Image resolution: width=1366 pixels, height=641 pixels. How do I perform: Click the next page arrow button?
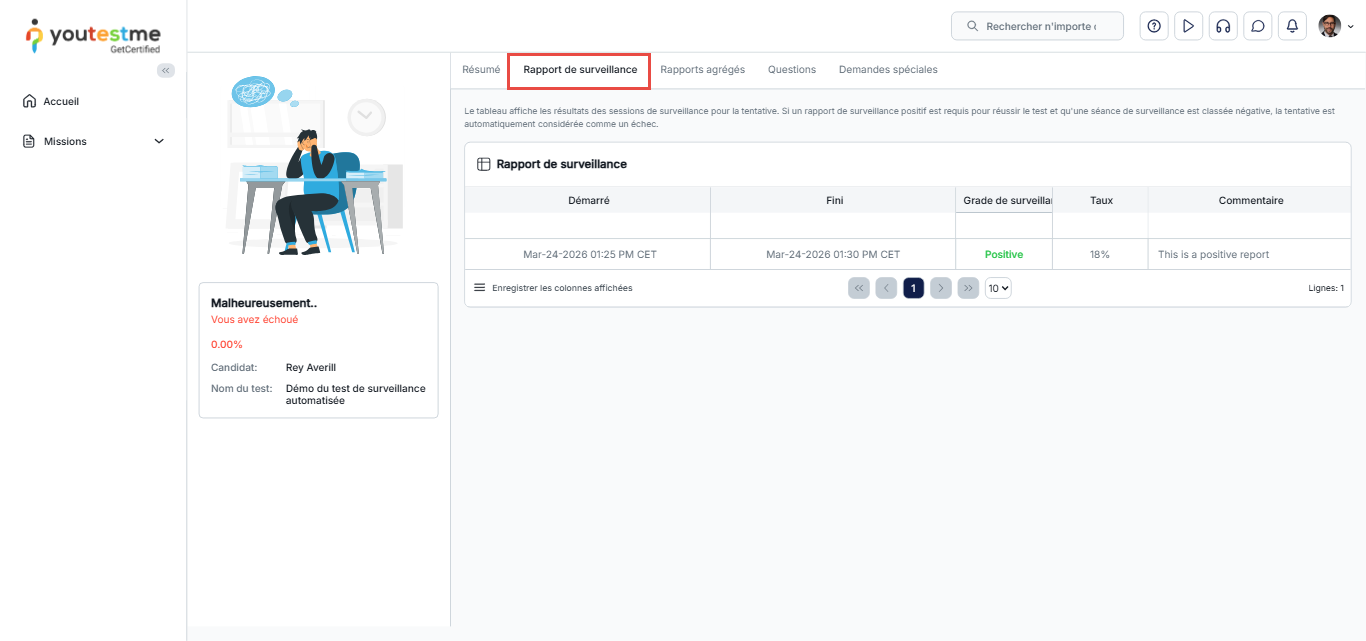pos(940,288)
